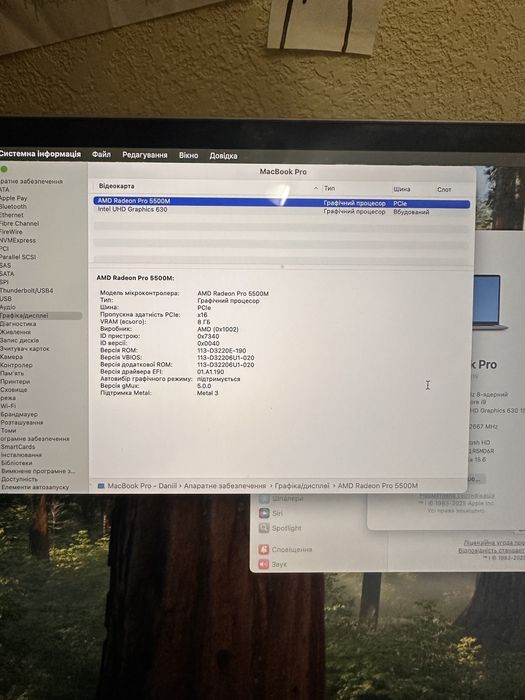This screenshot has height=700, width=525.
Task: Select NVMExpress in the sidebar
Action: tap(18, 240)
